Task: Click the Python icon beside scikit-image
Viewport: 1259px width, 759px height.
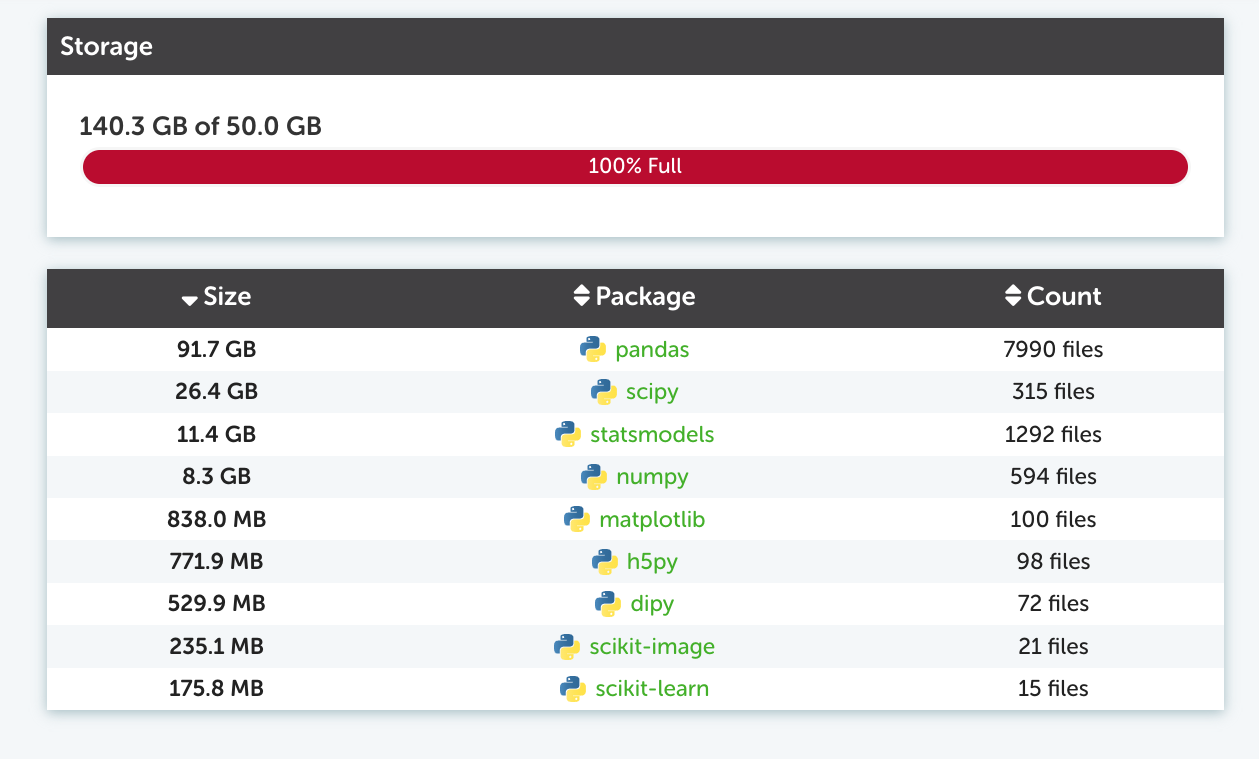Action: coord(567,646)
